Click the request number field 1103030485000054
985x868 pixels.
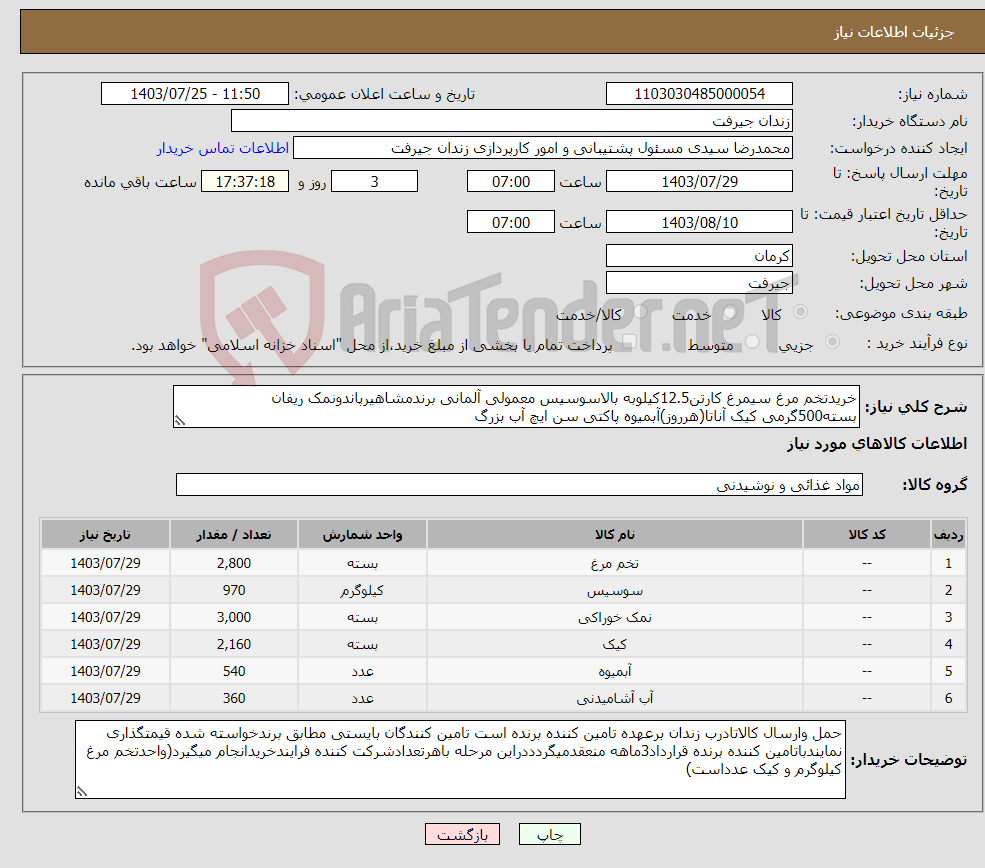point(699,94)
